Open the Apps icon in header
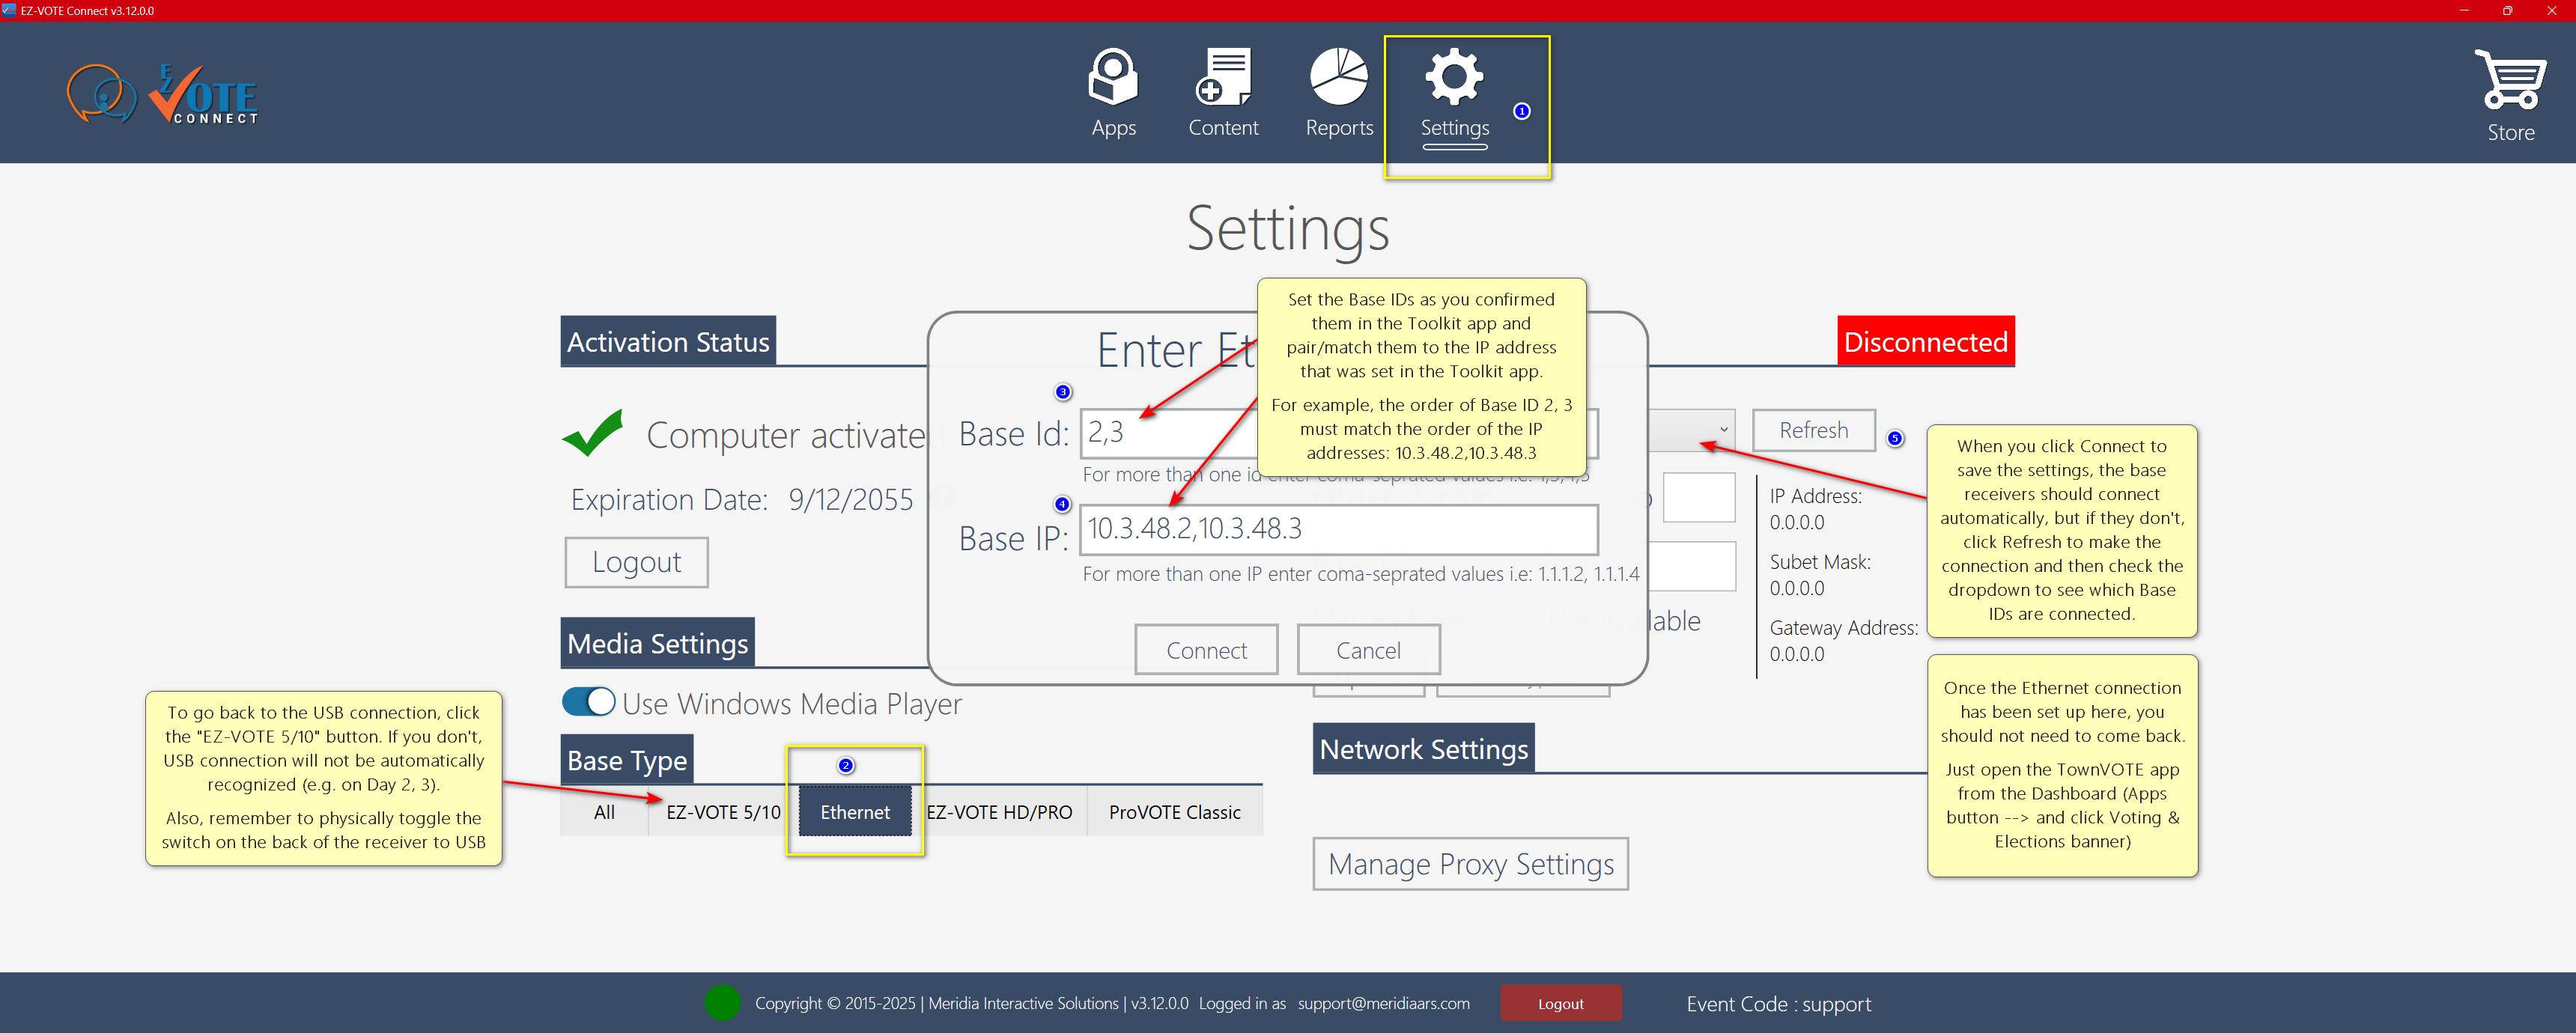The image size is (2576, 1033). click(1113, 77)
